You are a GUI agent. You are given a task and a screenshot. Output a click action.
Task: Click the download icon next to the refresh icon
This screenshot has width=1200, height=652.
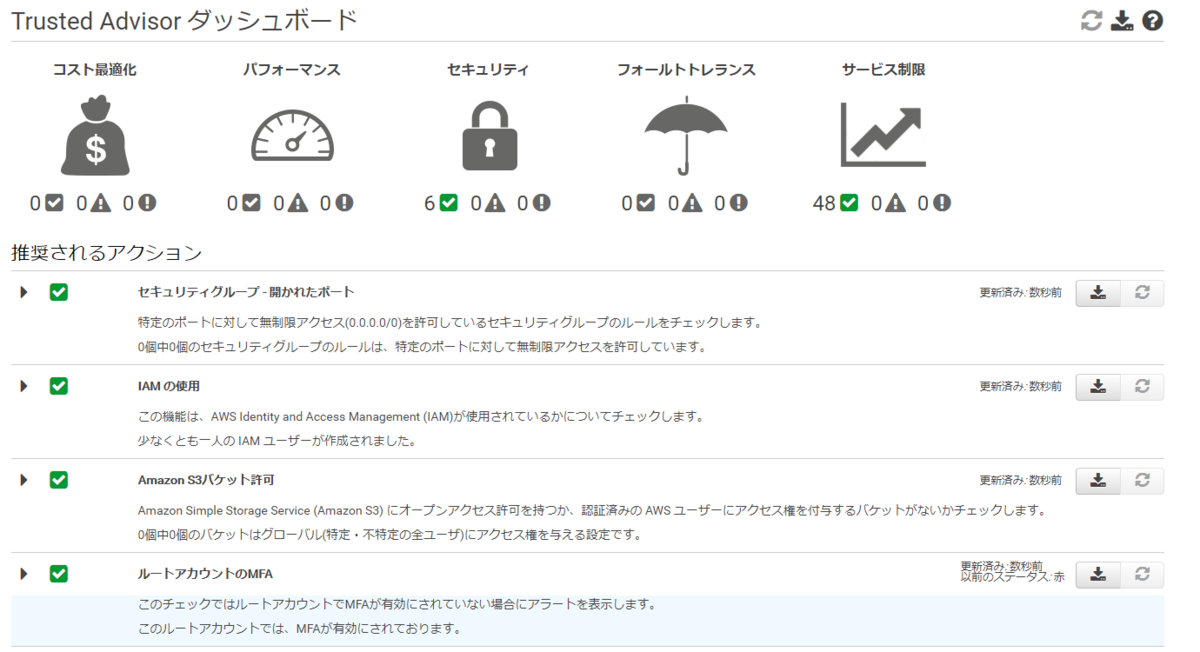coord(1122,18)
